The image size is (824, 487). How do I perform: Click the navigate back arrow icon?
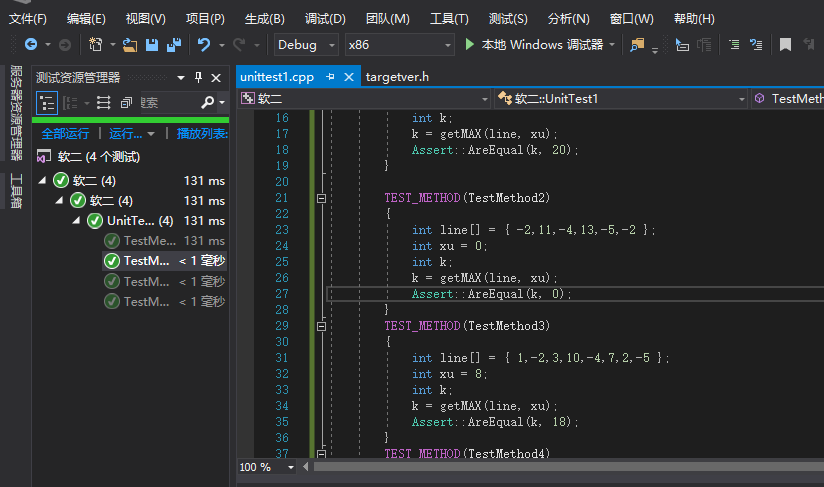click(x=30, y=44)
